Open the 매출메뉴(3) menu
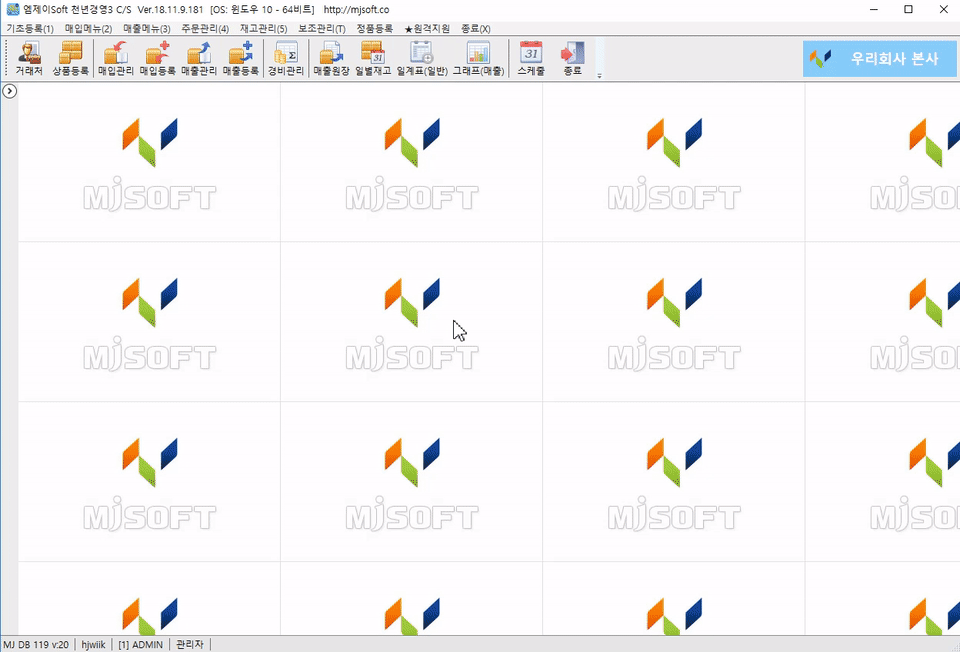Viewport: 960px width, 652px height. pyautogui.click(x=146, y=29)
